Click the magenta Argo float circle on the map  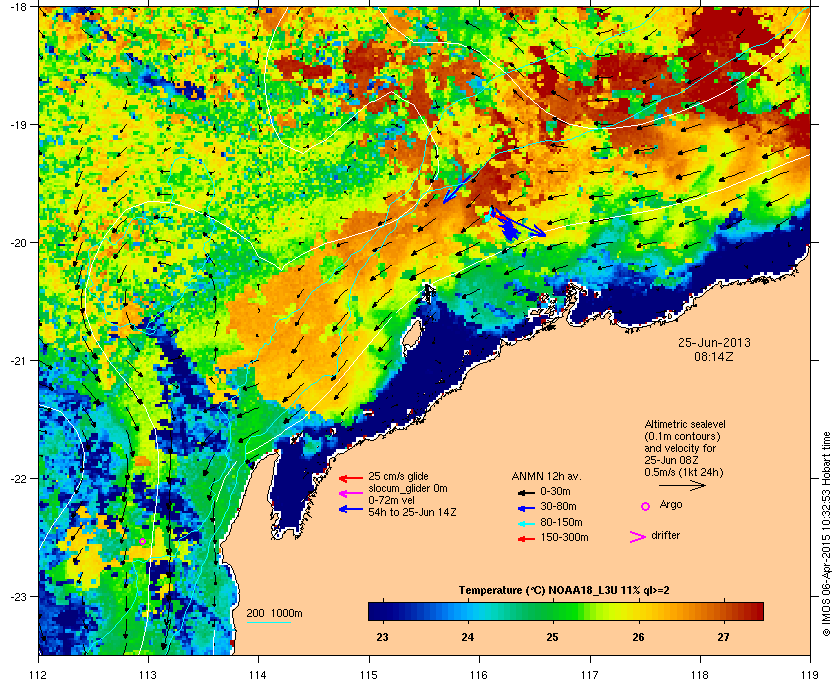point(142,542)
